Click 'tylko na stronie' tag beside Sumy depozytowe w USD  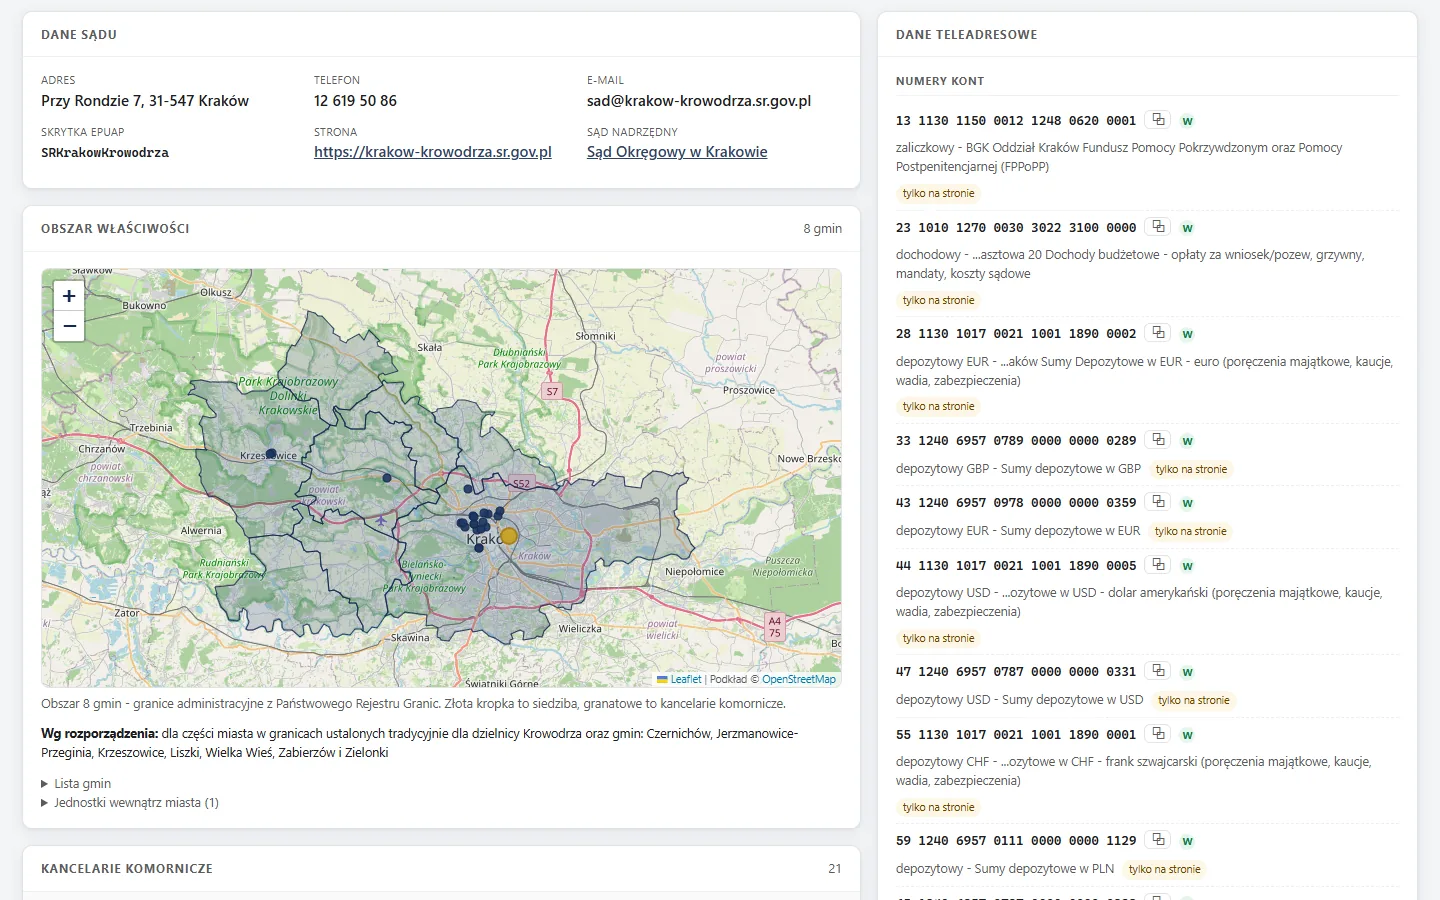1194,700
